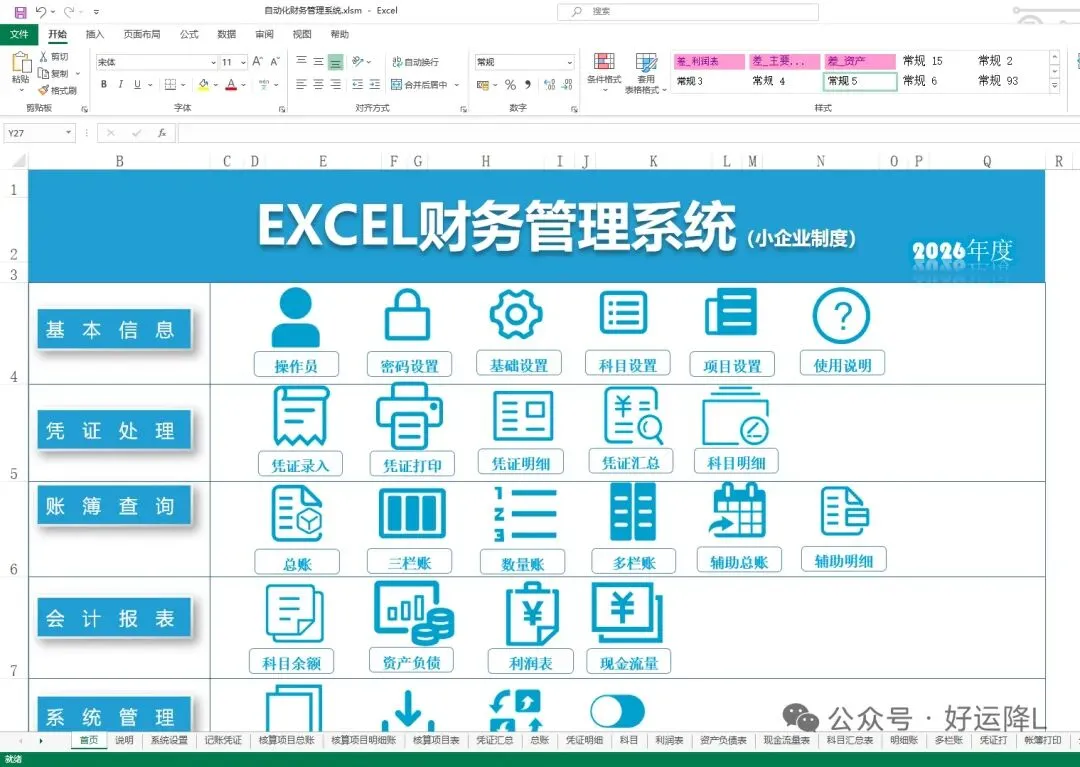Open the 利润表 yen clipboard icon

[x=532, y=614]
